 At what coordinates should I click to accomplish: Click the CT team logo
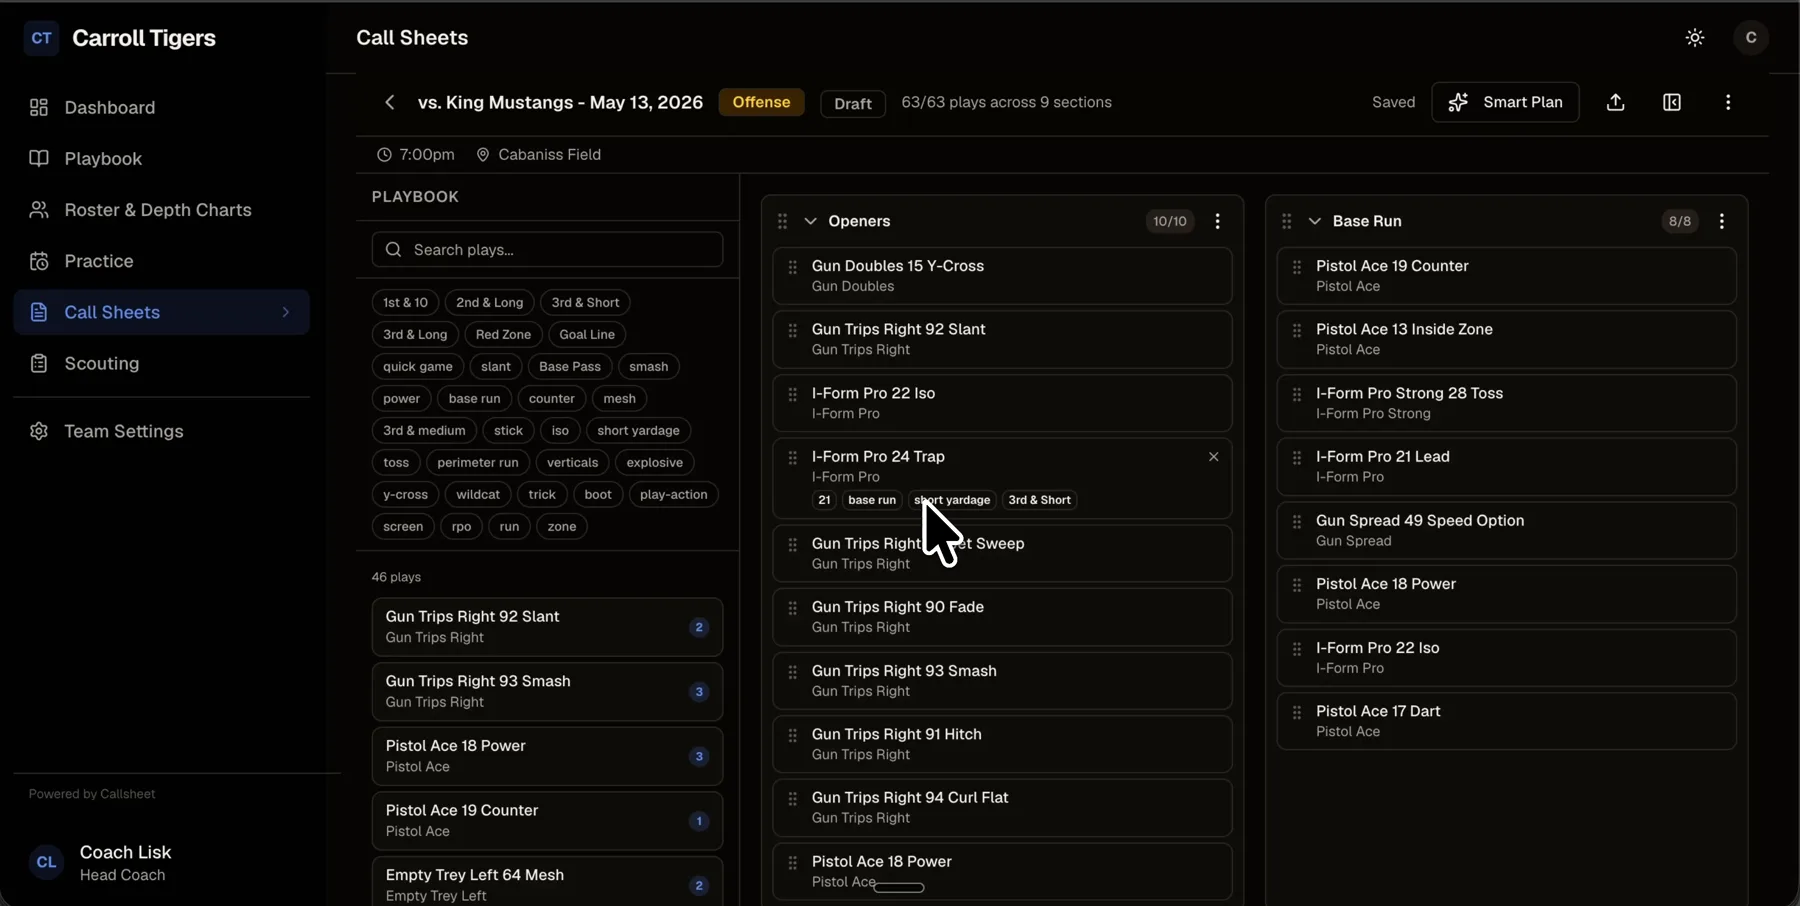point(41,38)
